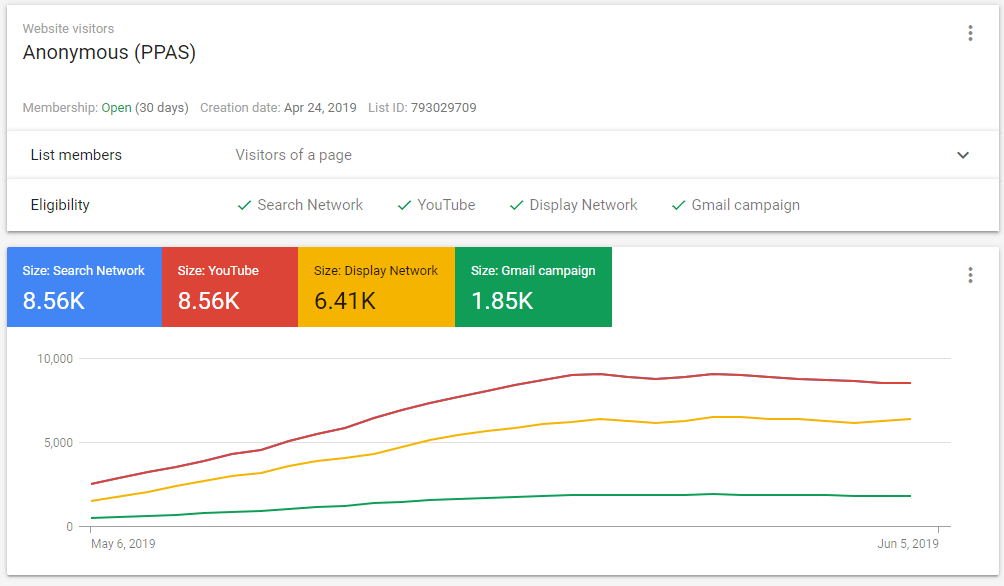Select the blue Size: Search Network tile
Viewport: 1004px width, 586px height.
(84, 287)
